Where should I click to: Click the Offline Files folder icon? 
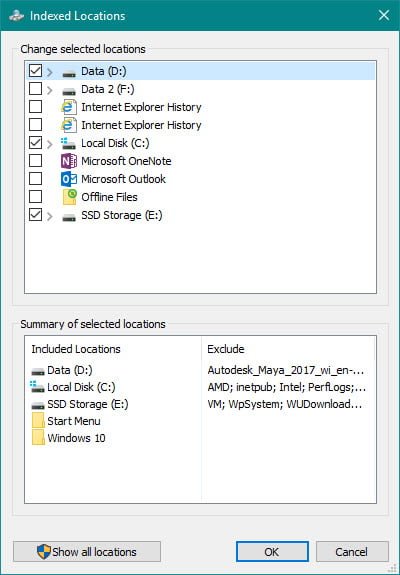coord(69,197)
